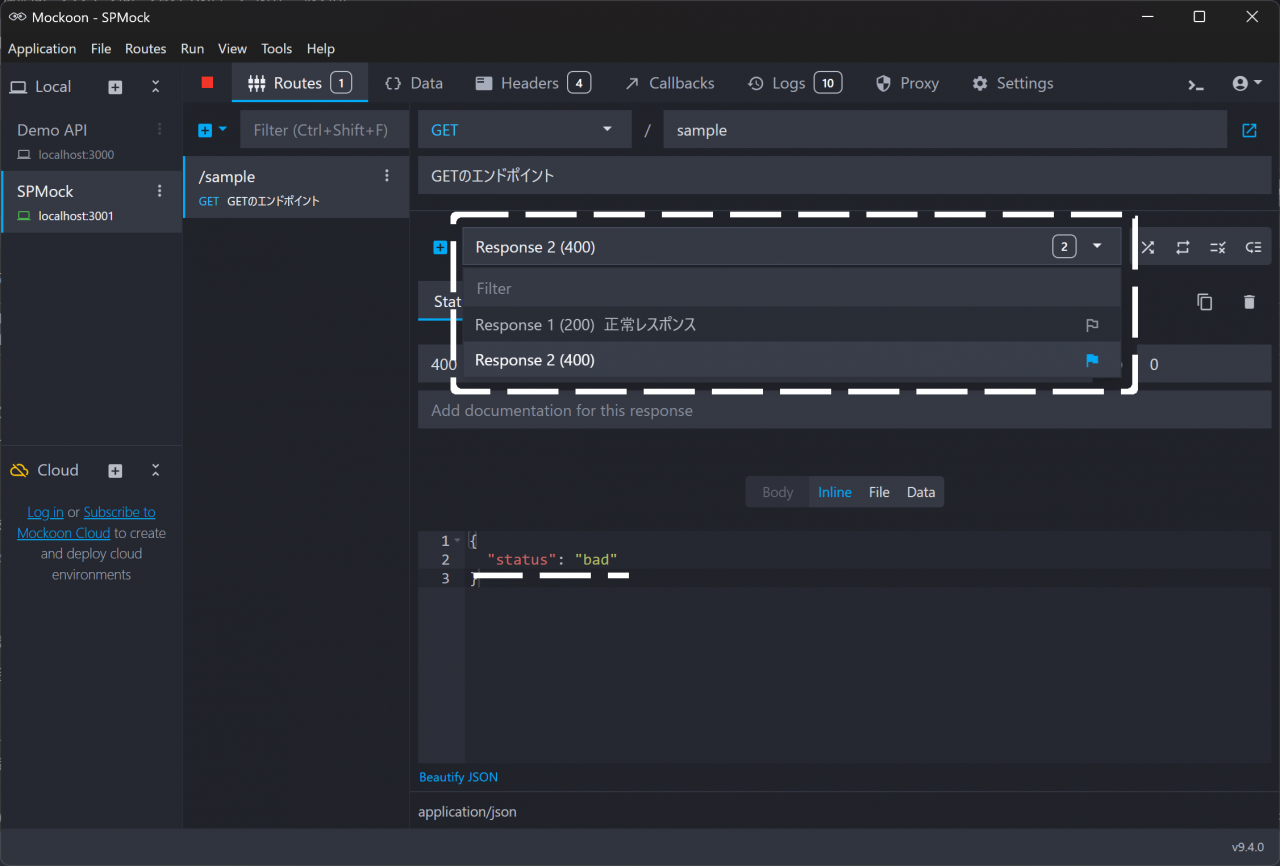Select Inline body type option
Viewport: 1280px width, 866px height.
[834, 492]
